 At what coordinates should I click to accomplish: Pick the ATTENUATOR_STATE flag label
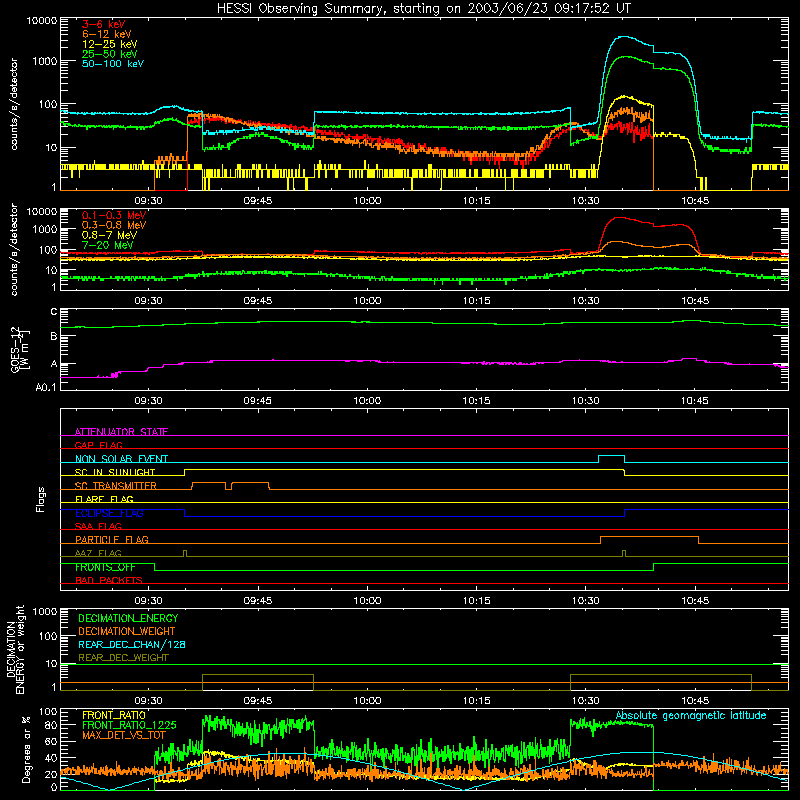[121, 432]
